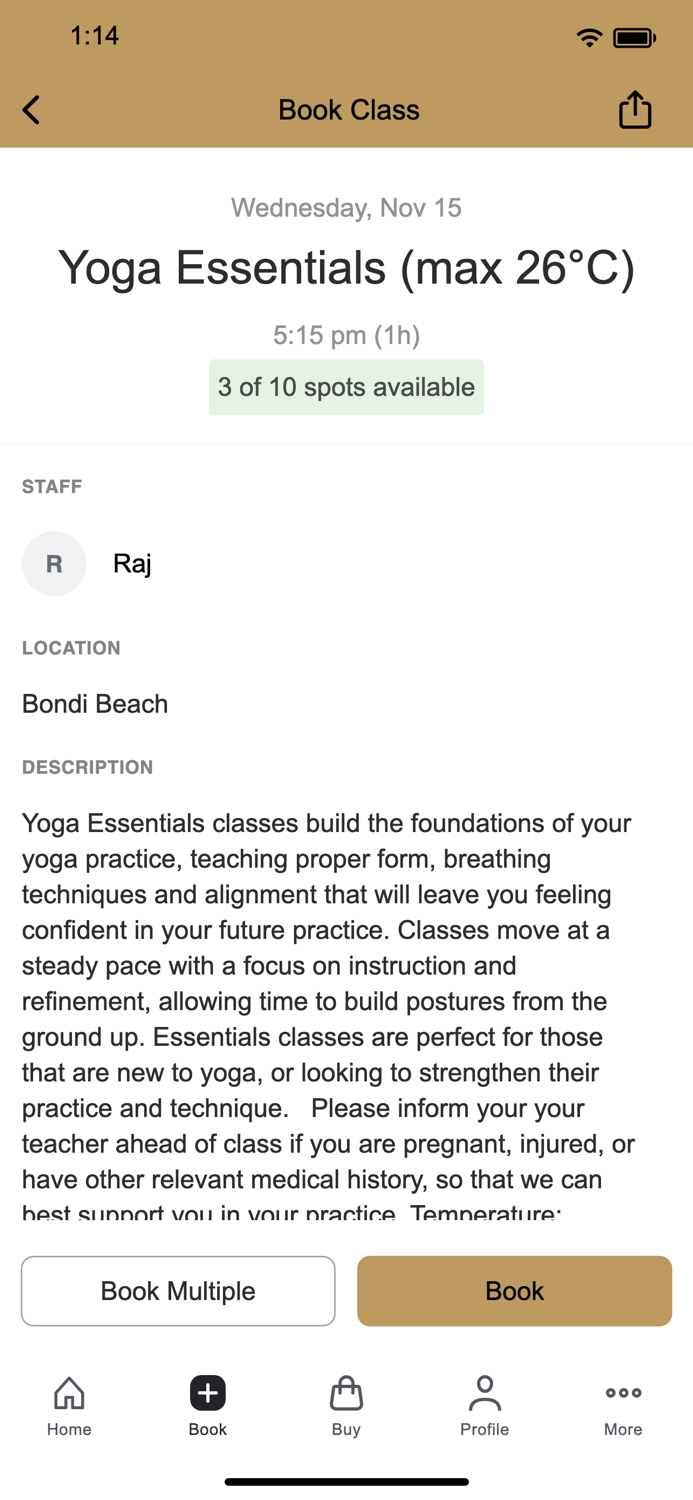This screenshot has width=693, height=1500.
Task: Tap the Book Class title
Action: (347, 110)
